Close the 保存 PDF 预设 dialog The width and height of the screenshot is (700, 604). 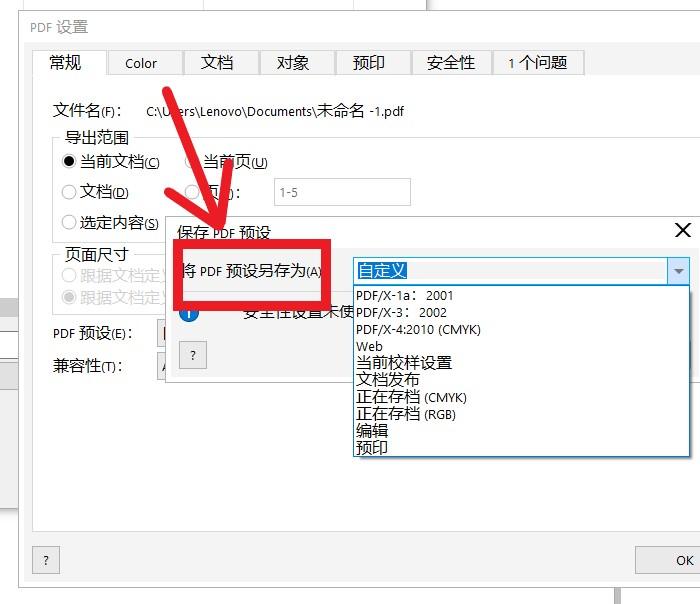point(683,230)
